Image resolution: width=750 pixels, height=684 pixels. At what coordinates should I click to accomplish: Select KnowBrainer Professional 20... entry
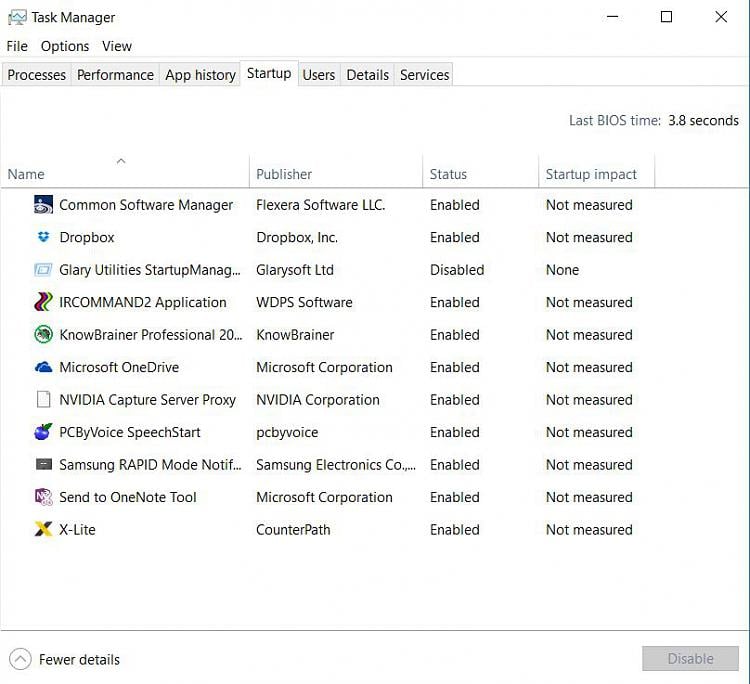(x=151, y=335)
